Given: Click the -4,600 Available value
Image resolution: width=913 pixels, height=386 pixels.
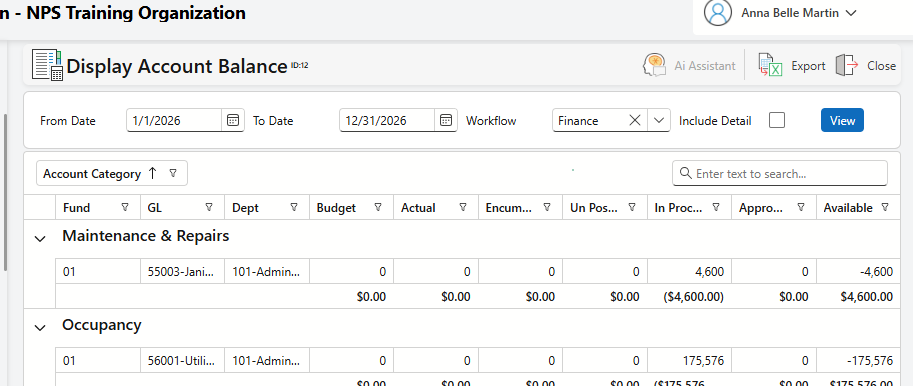Looking at the screenshot, I should point(875,271).
